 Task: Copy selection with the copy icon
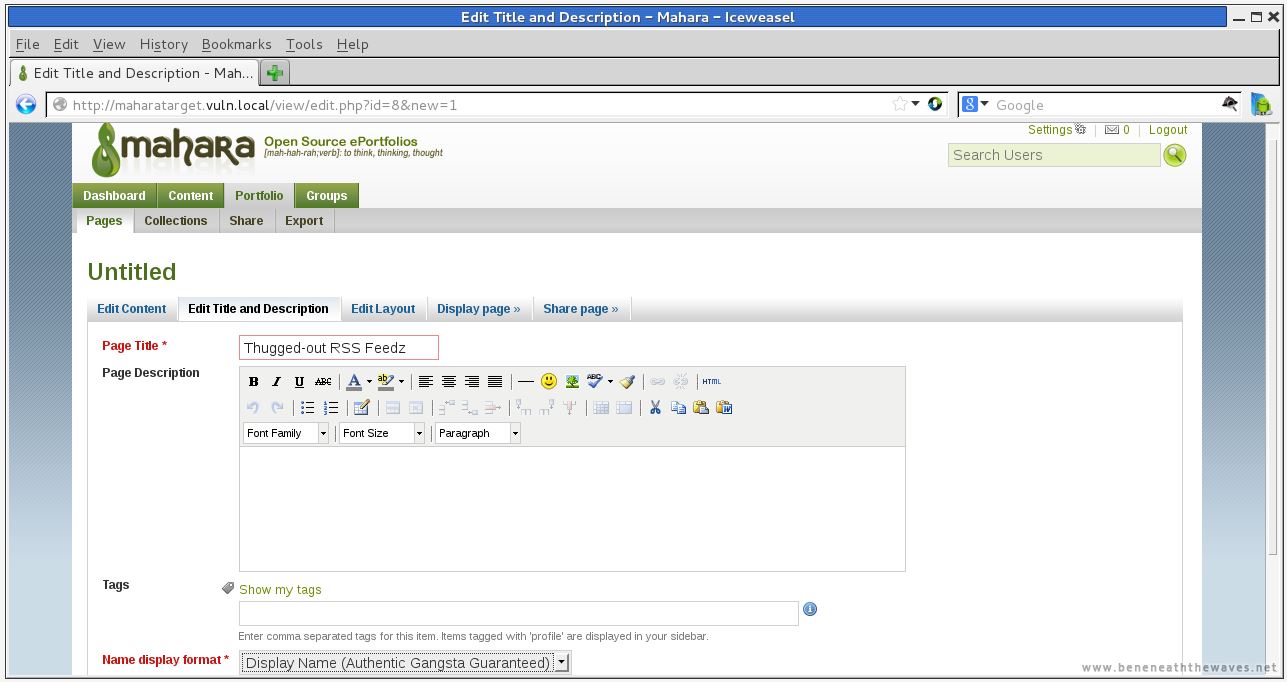pyautogui.click(x=678, y=407)
